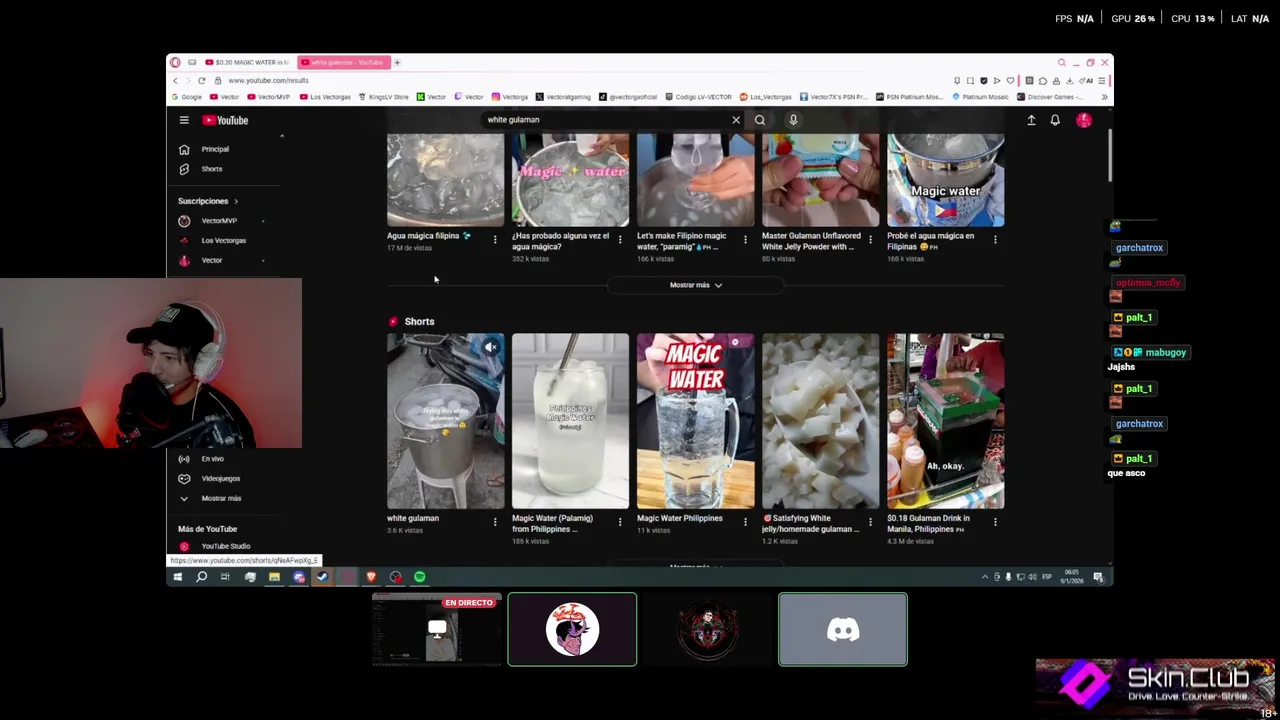The height and width of the screenshot is (720, 1280).
Task: Play the 'Magic Water (Palamig)' short thumbnail
Action: [x=570, y=421]
